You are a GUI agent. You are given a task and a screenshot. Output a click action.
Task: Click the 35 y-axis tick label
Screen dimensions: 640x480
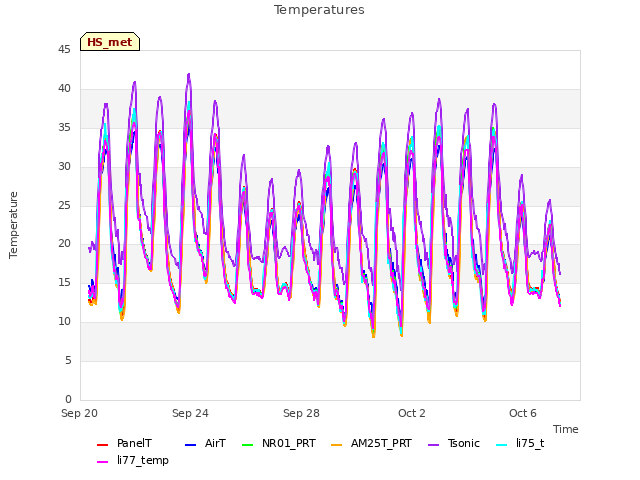(x=64, y=128)
